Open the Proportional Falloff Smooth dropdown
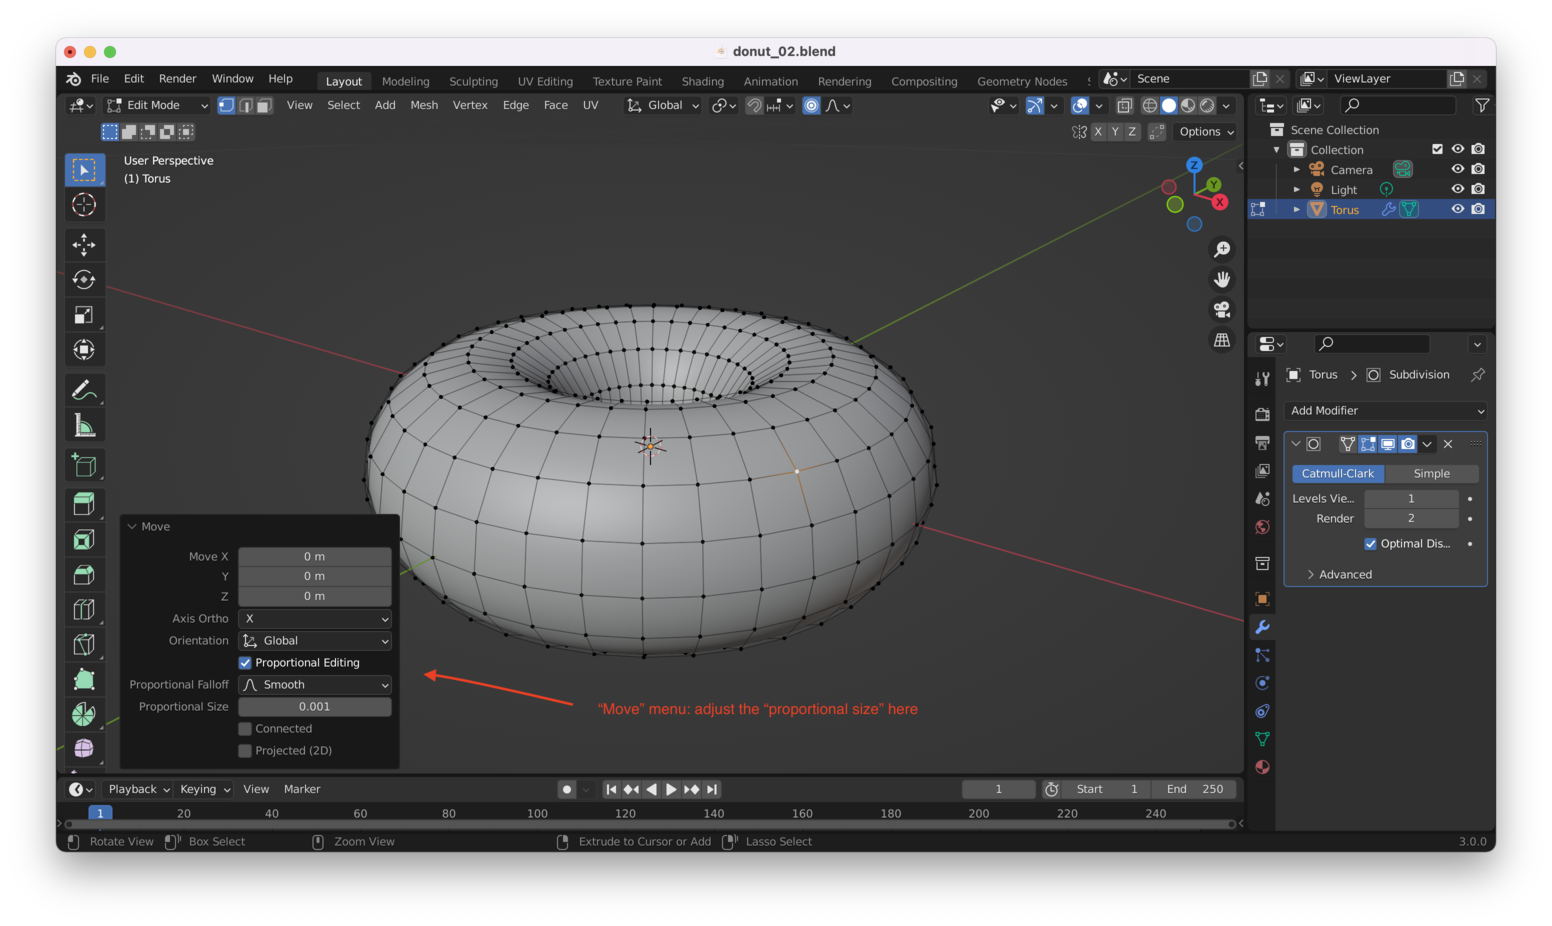The width and height of the screenshot is (1552, 926). tap(315, 685)
